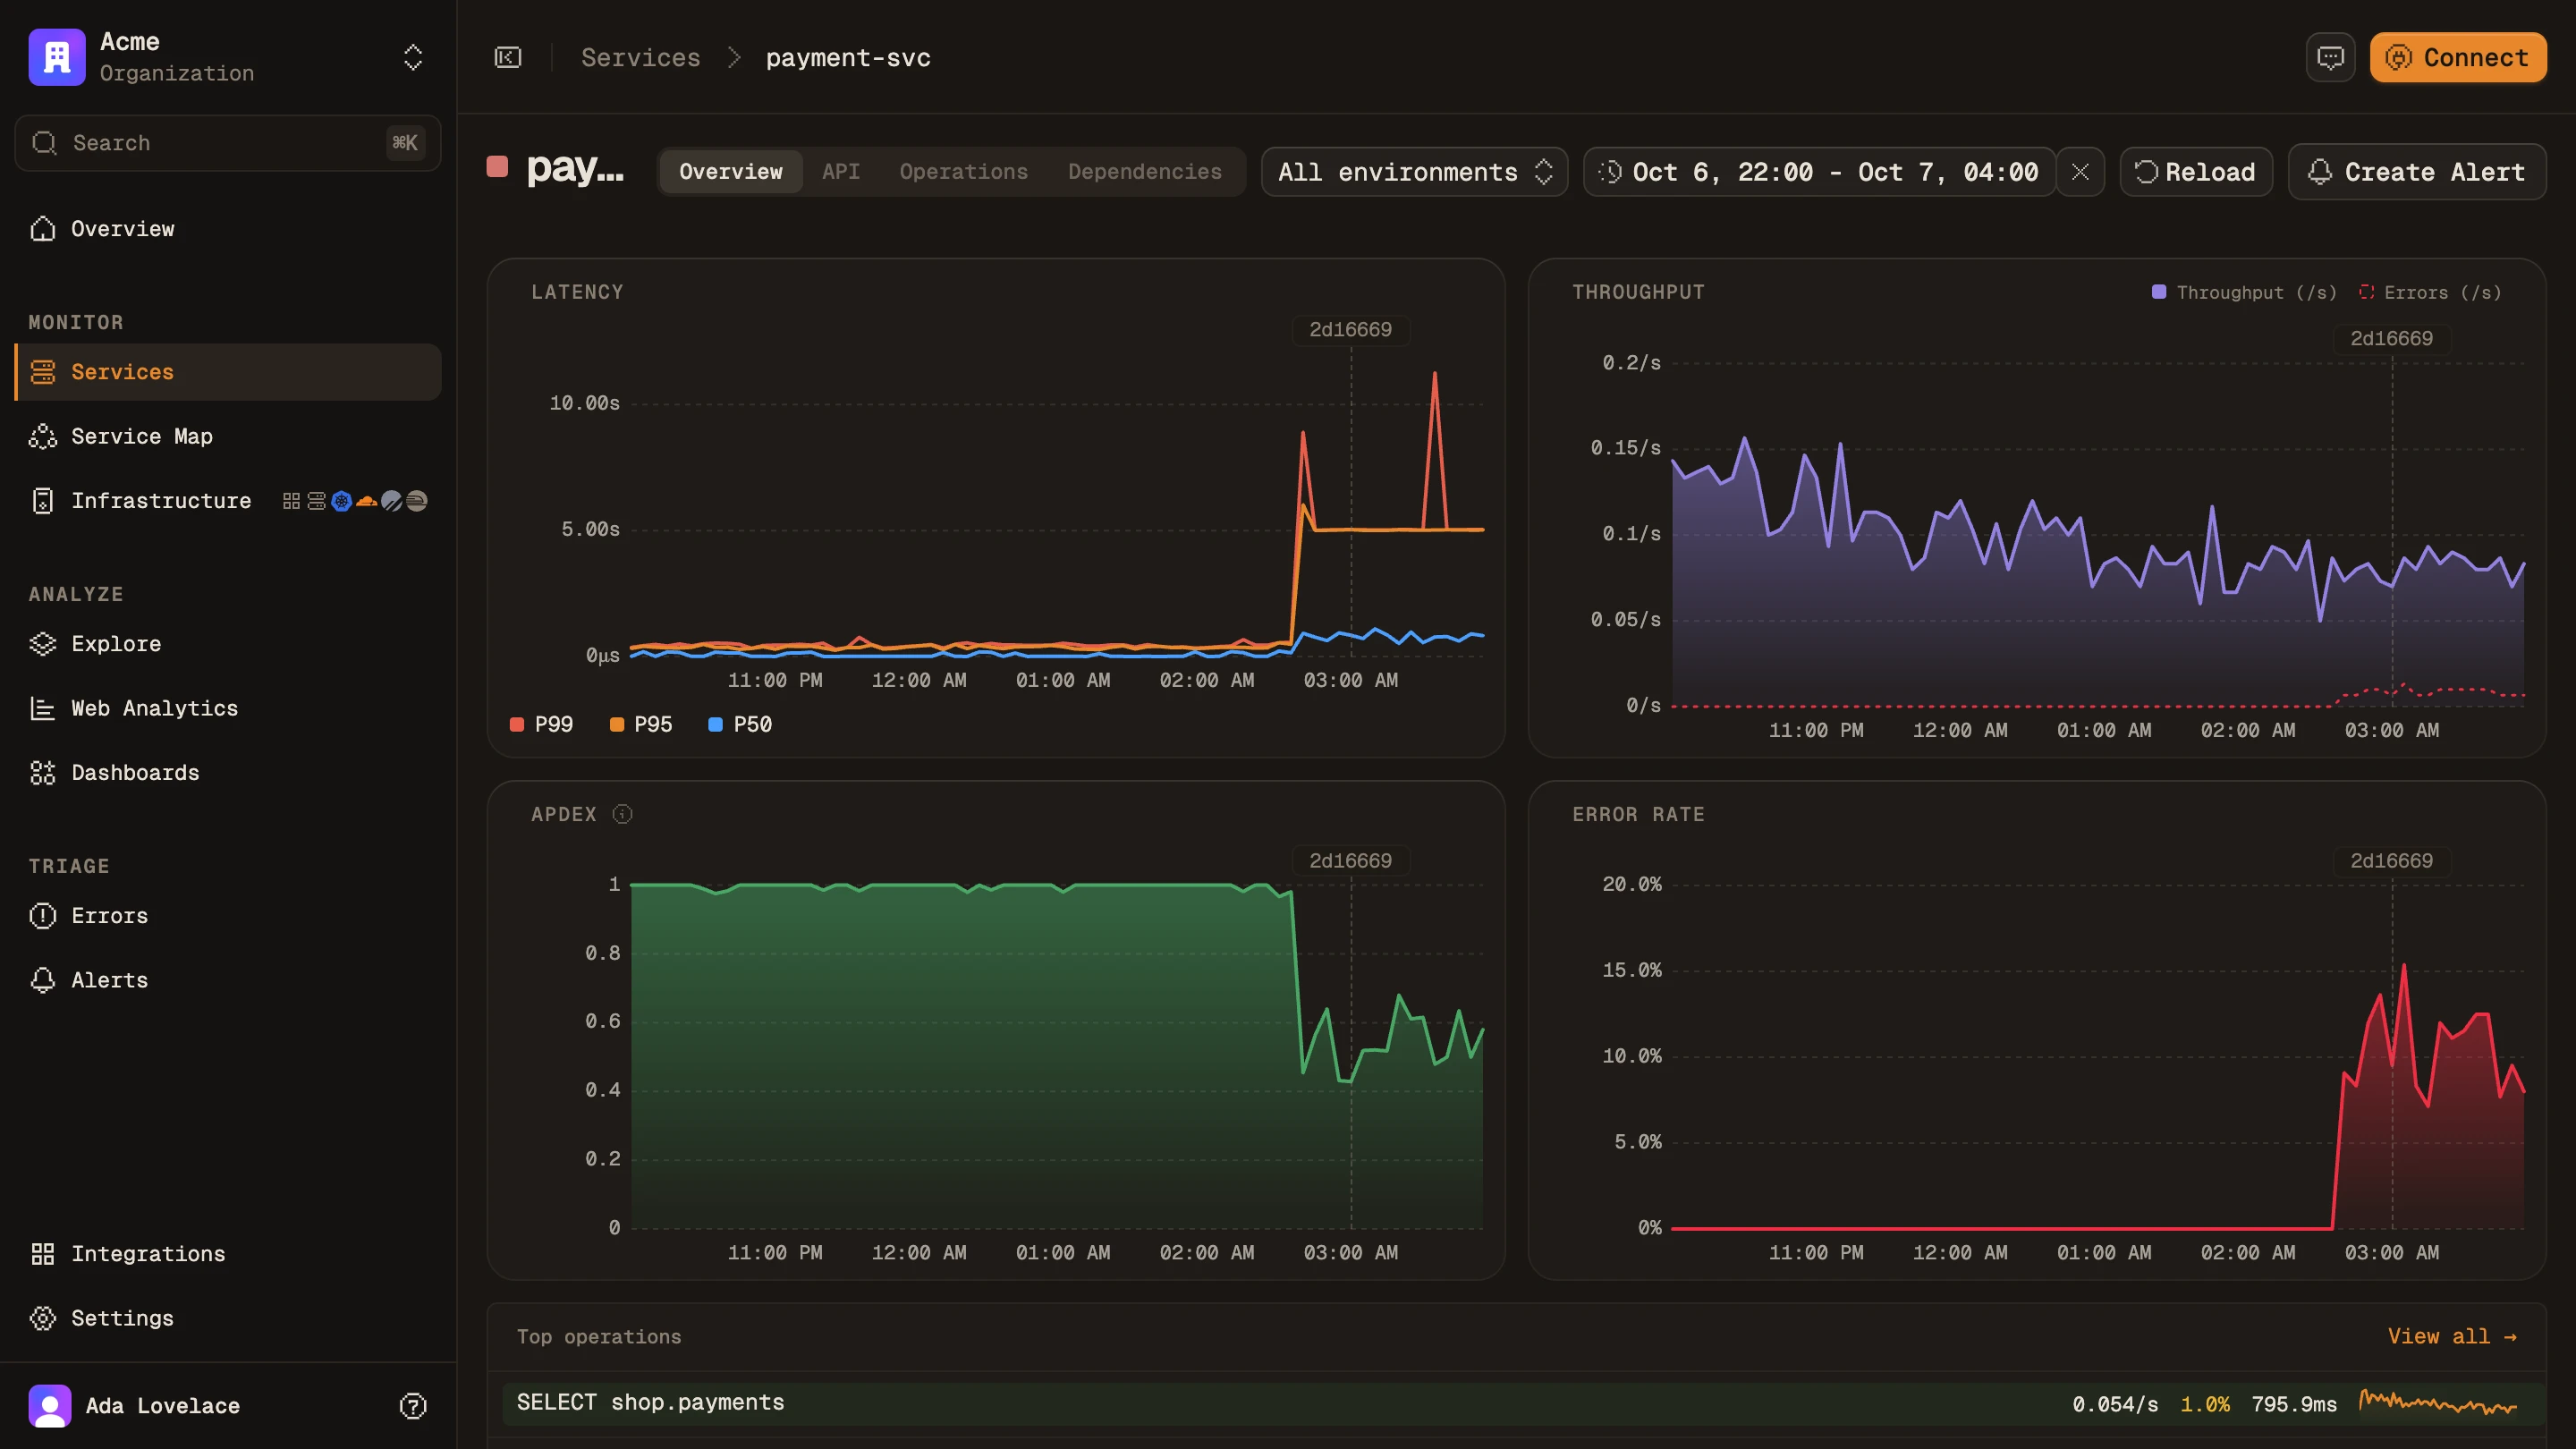Open Errors via the exclamation circle icon
The width and height of the screenshot is (2576, 1449).
43,916
